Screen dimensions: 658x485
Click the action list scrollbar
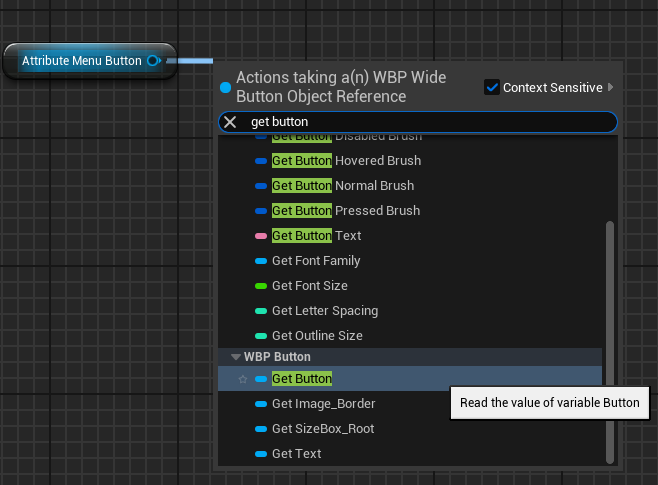tap(610, 342)
